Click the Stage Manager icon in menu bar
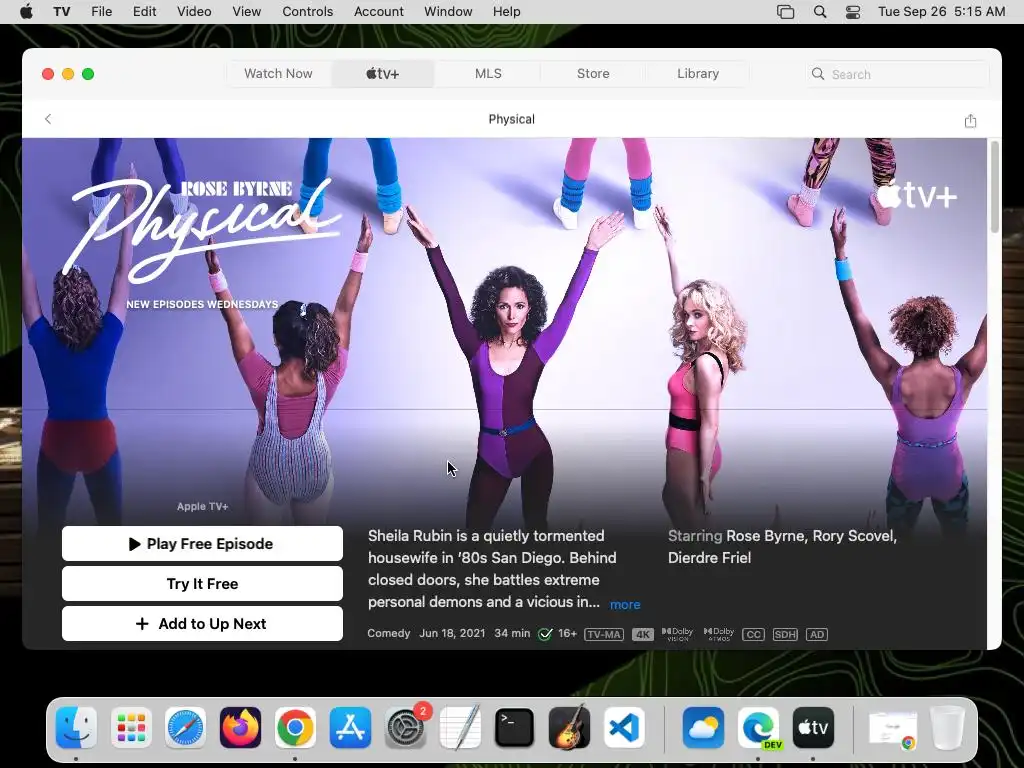This screenshot has height=768, width=1024. click(786, 12)
